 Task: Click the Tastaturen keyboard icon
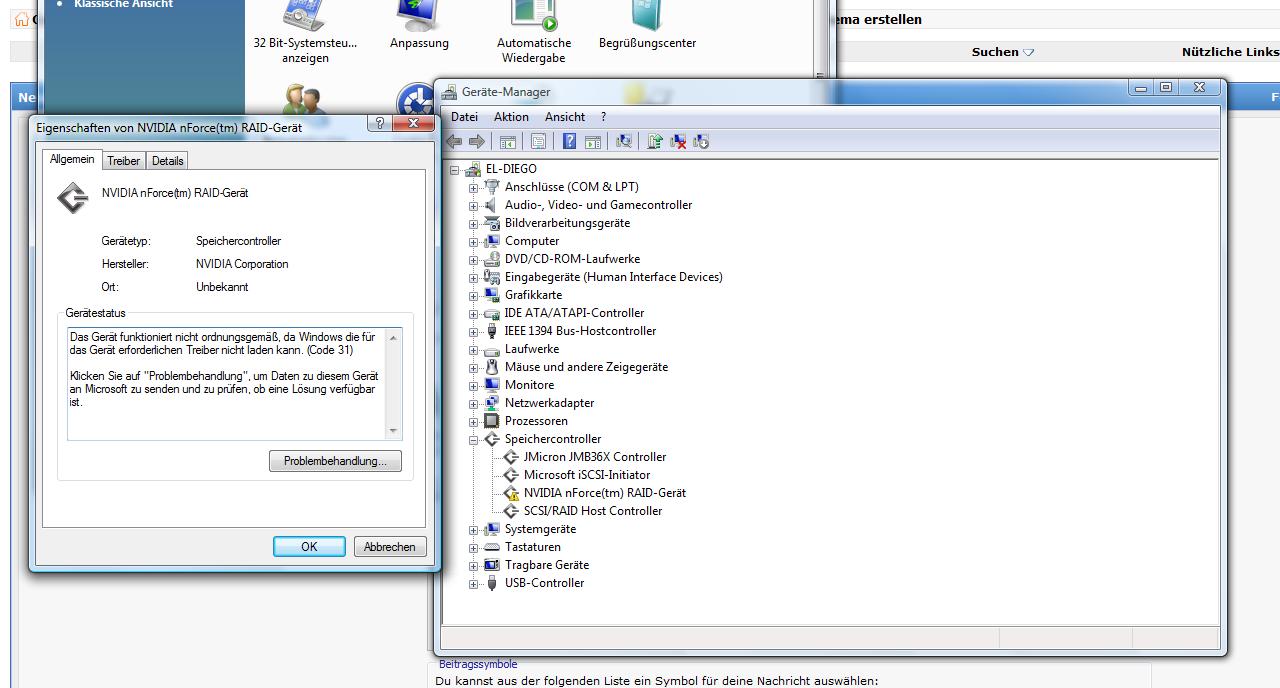(x=492, y=547)
